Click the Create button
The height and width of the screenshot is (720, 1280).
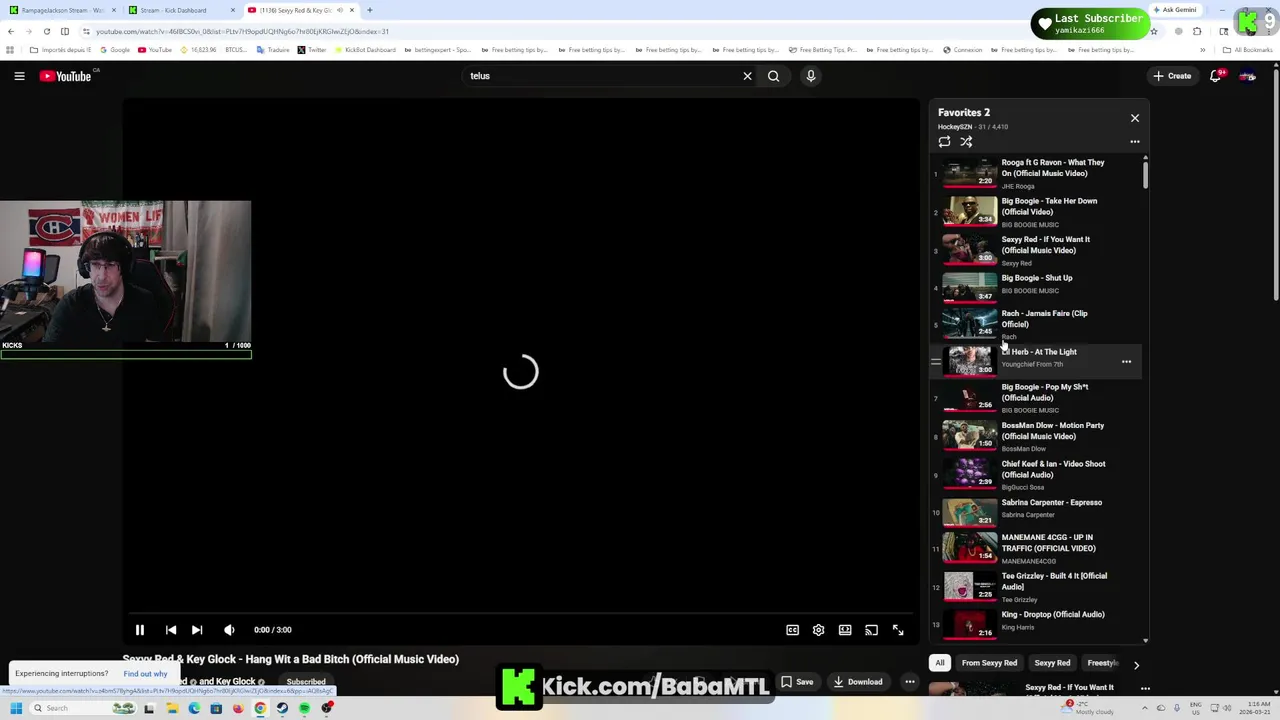[x=1172, y=76]
